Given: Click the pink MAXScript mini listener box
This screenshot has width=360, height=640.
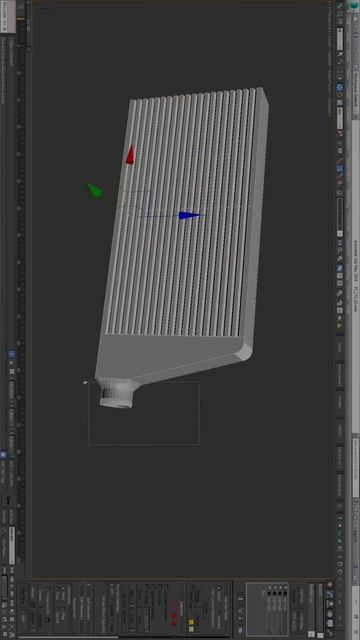Looking at the screenshot, I should pos(12,16).
